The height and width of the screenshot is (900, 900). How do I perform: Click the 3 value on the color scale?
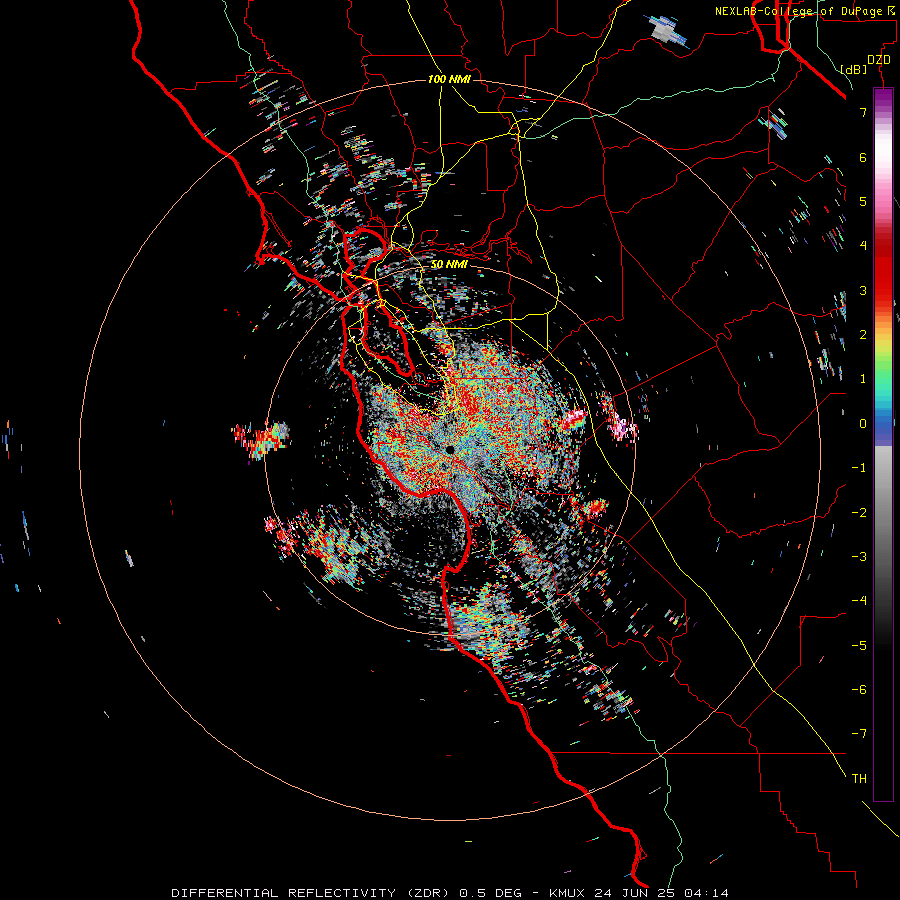coord(863,290)
